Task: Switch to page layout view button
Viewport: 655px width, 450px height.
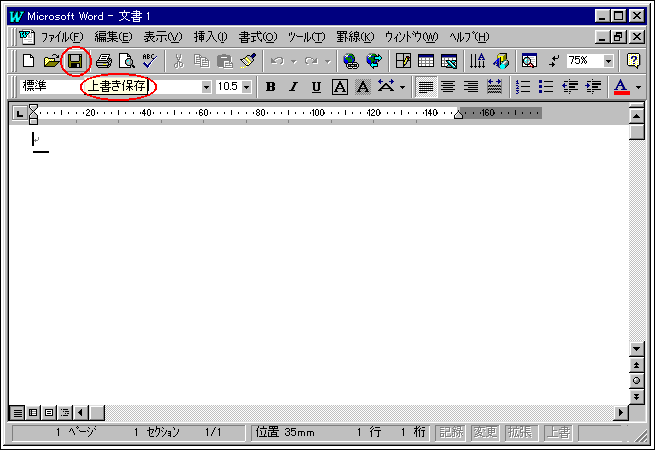Action: (x=49, y=413)
